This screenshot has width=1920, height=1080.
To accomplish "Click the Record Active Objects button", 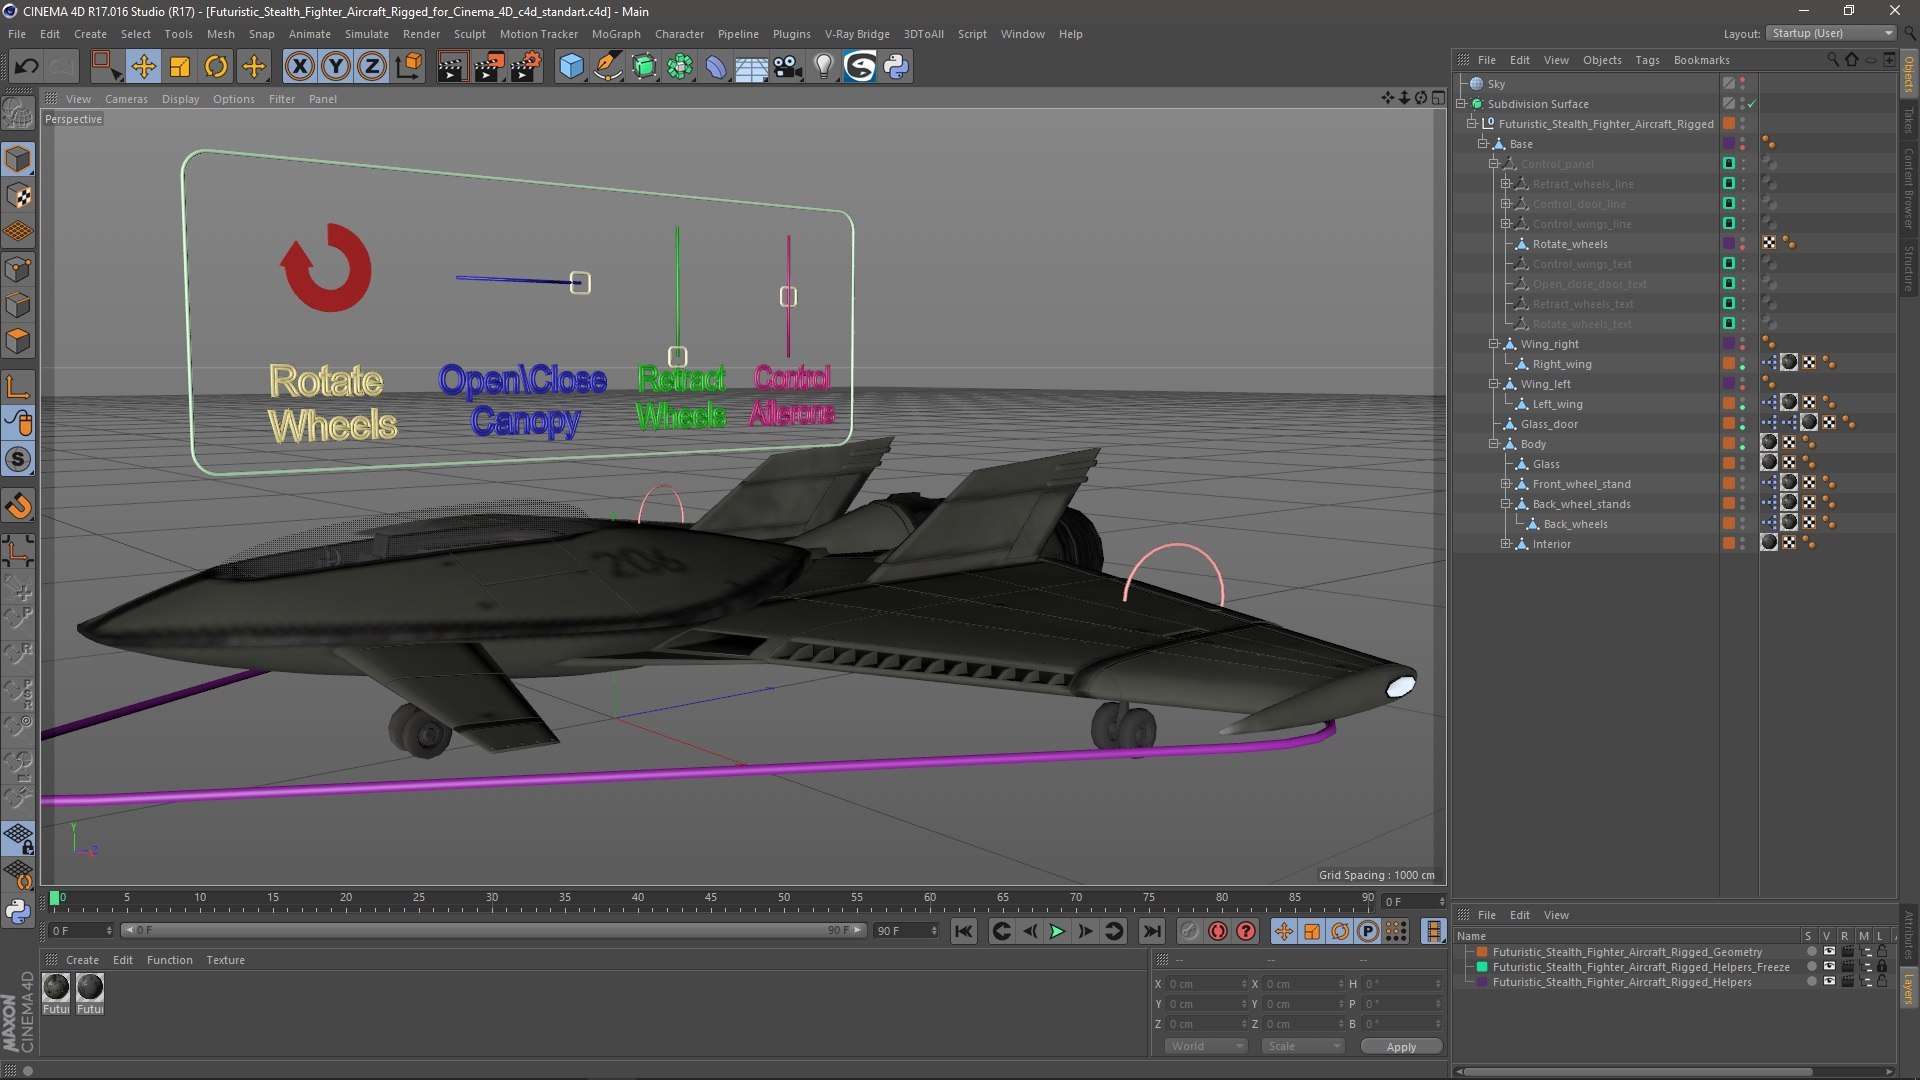I will click(1189, 931).
